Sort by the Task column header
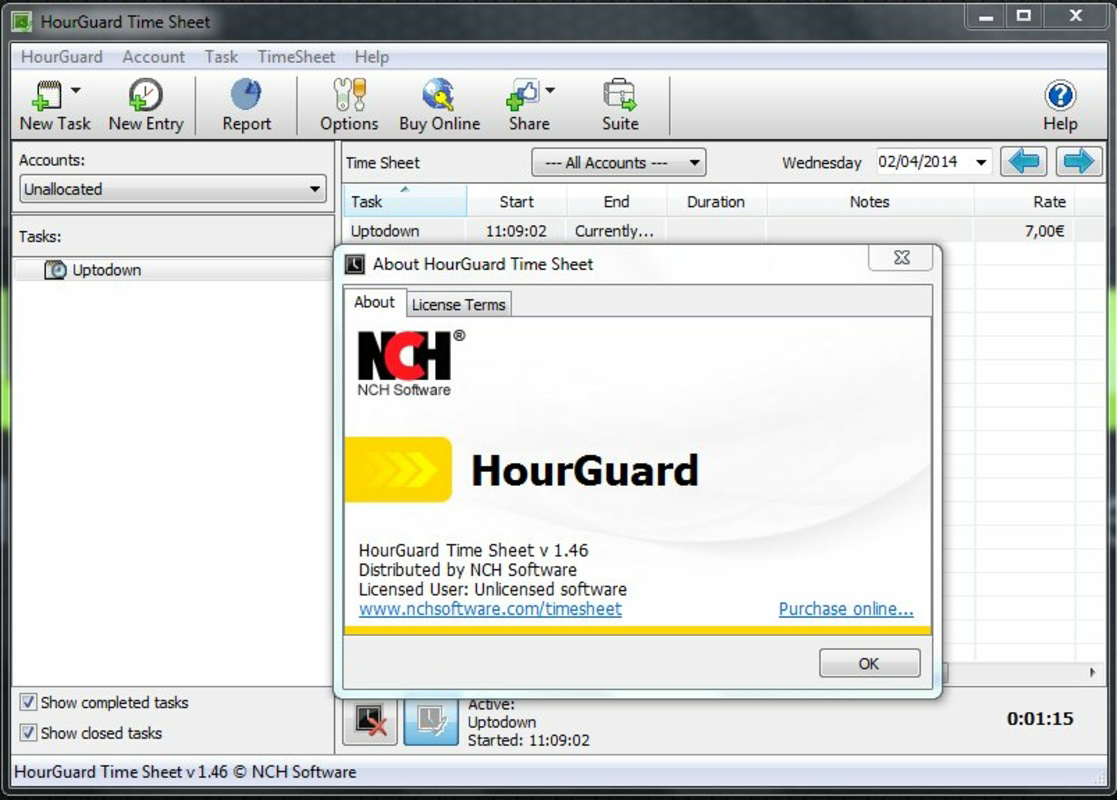1117x800 pixels. [x=405, y=201]
